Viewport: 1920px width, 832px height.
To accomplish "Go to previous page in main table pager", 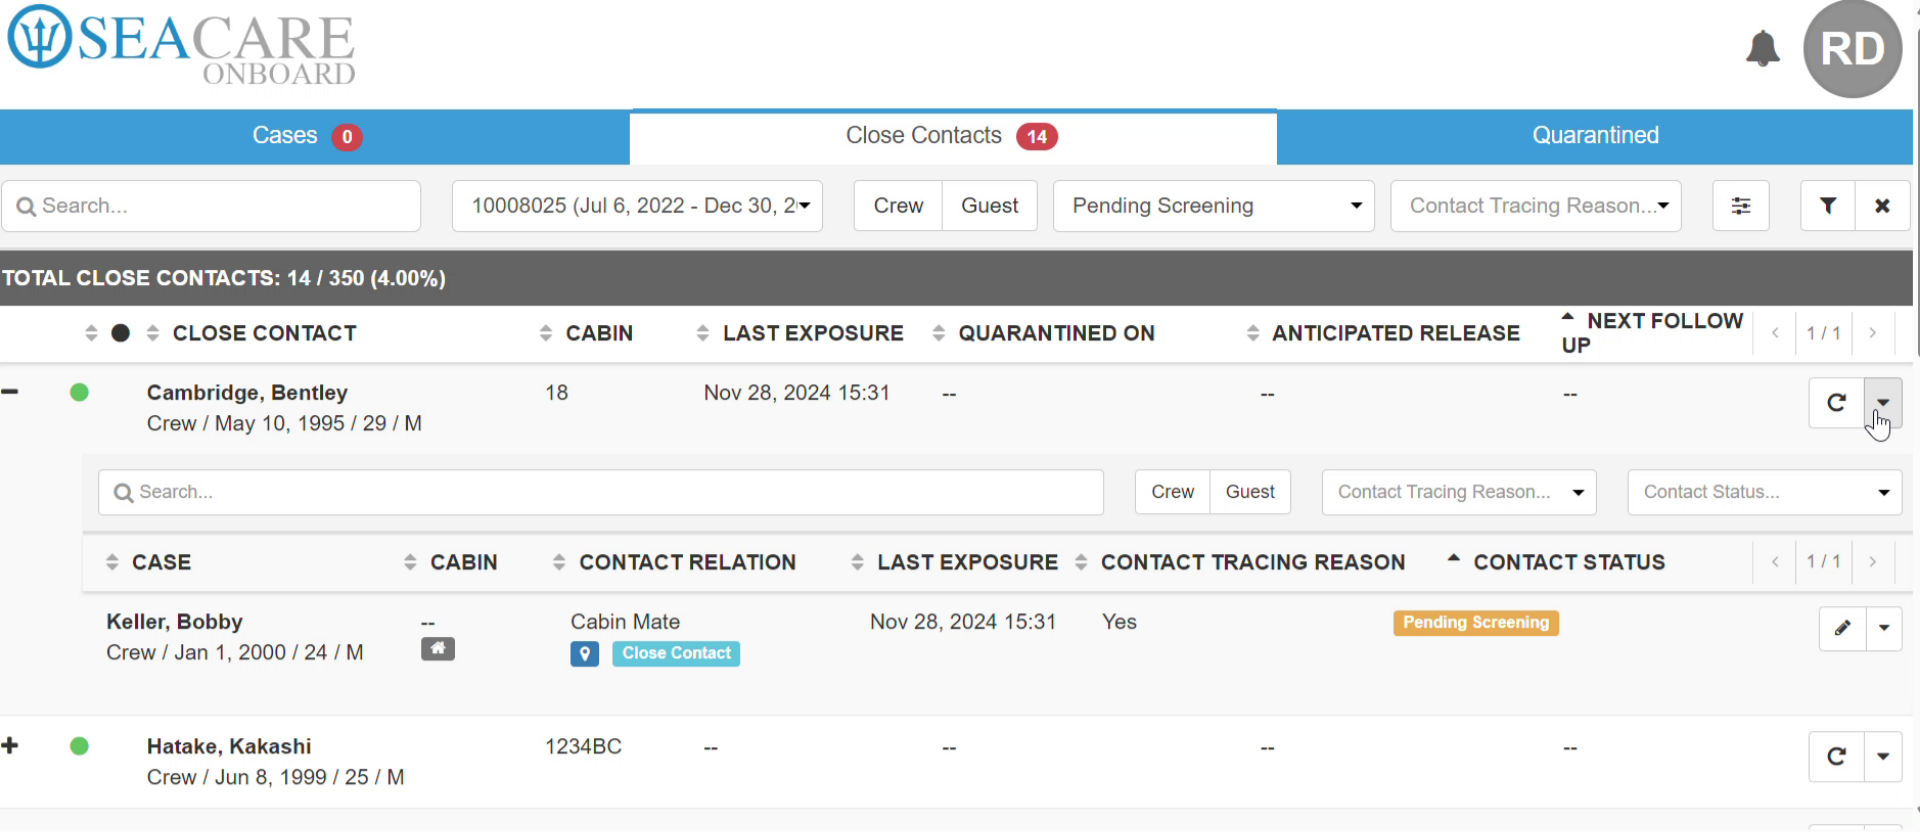I will 1775,333.
